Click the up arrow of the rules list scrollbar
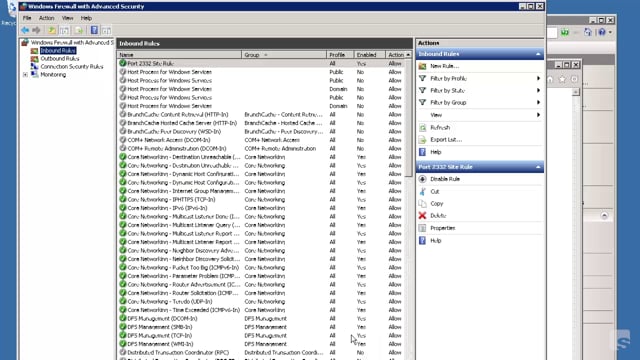This screenshot has width=640, height=360. [x=408, y=55]
